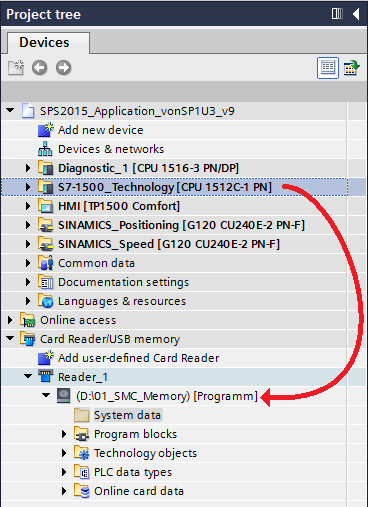The height and width of the screenshot is (507, 368).
Task: Click the Devices & networks icon
Action: point(45,149)
